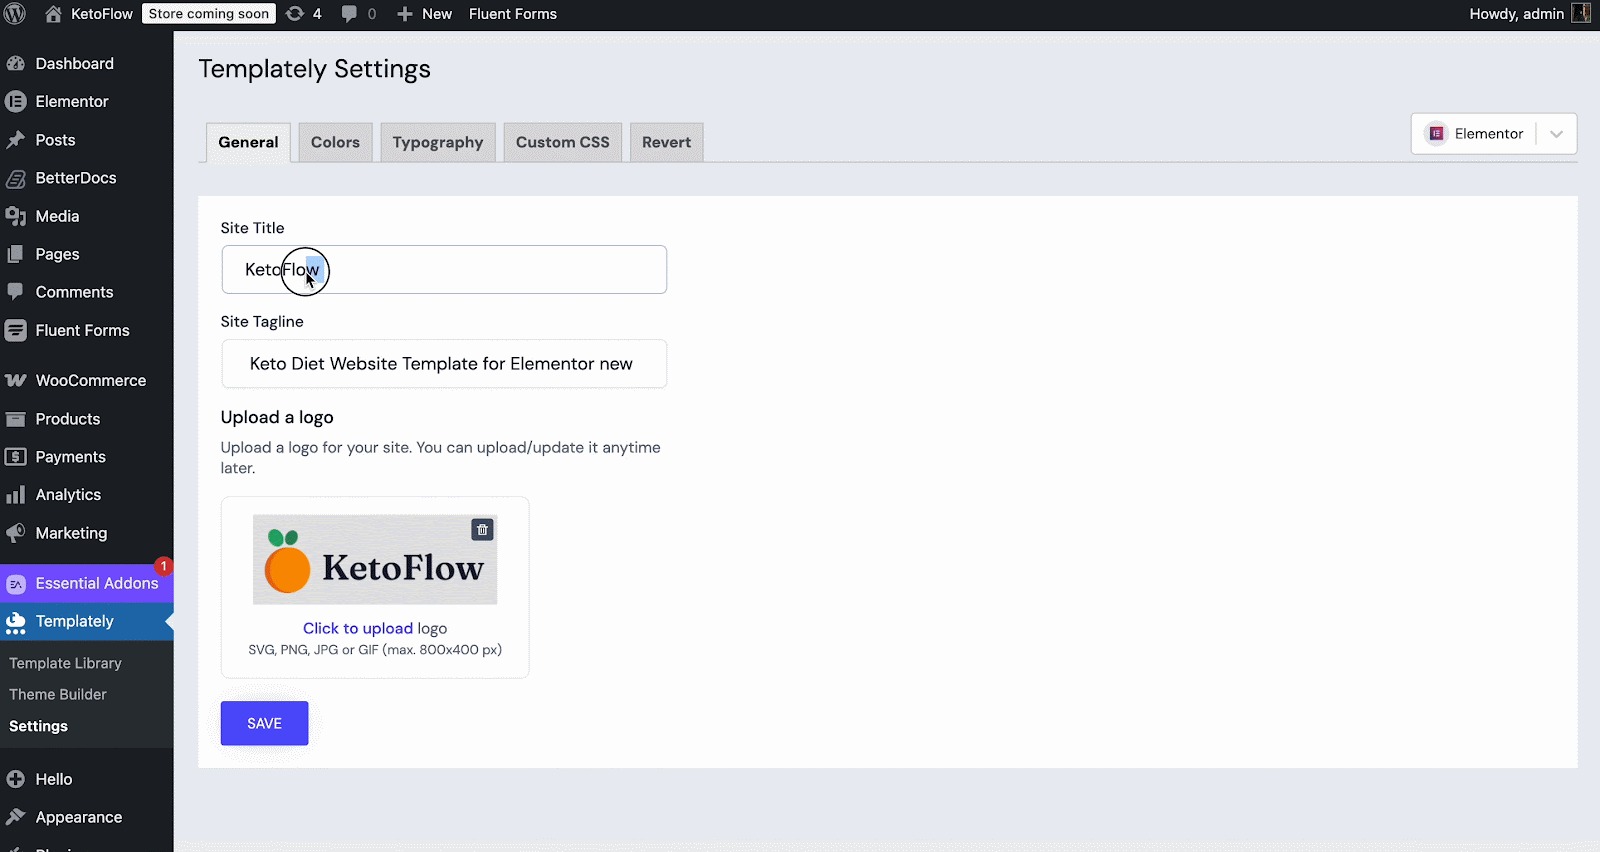Viewport: 1600px width, 852px height.
Task: Open the Theme Builder submenu
Action: pyautogui.click(x=58, y=694)
